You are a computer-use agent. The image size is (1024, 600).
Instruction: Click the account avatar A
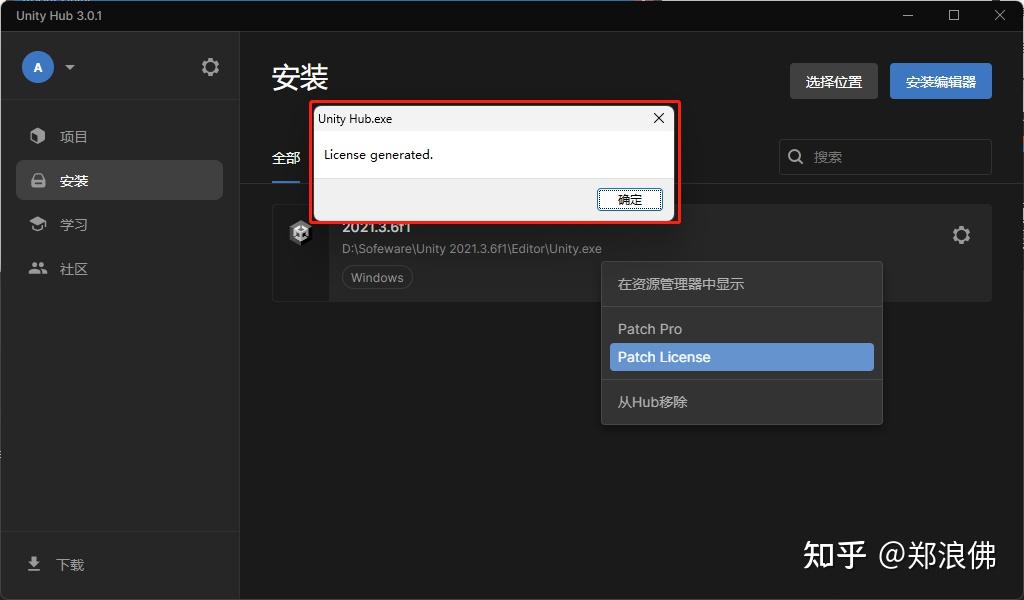(x=37, y=66)
